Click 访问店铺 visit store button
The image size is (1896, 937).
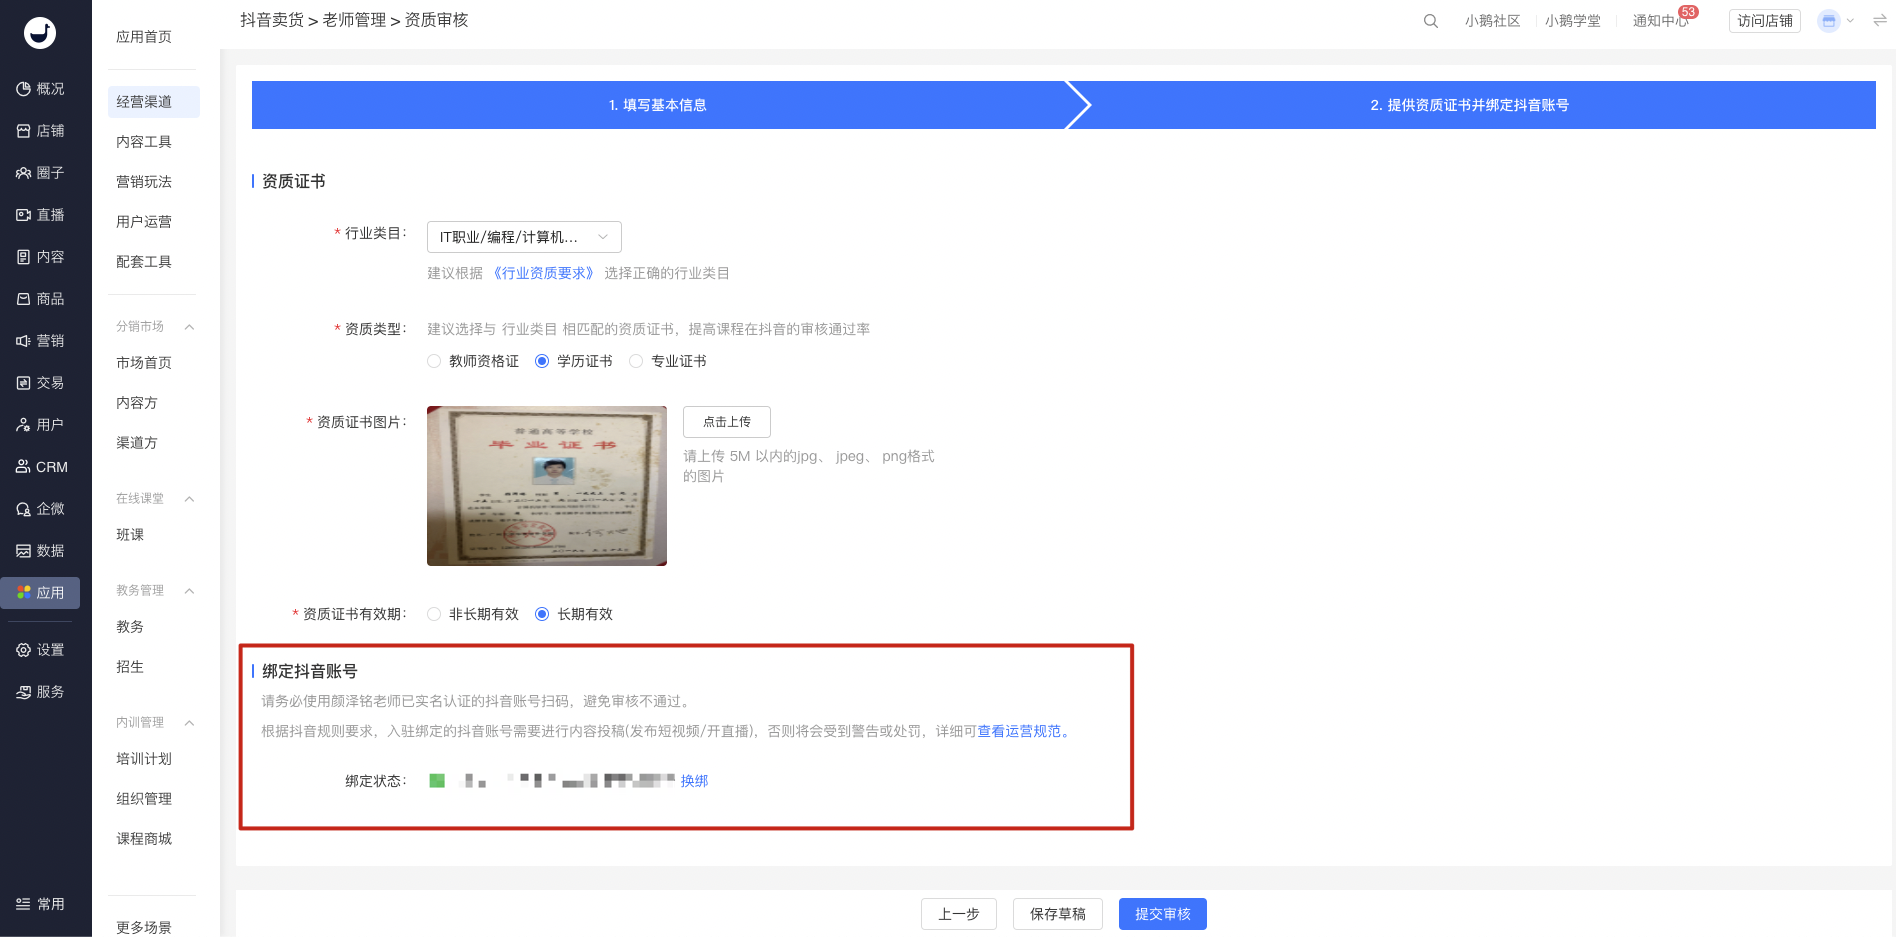(1765, 21)
